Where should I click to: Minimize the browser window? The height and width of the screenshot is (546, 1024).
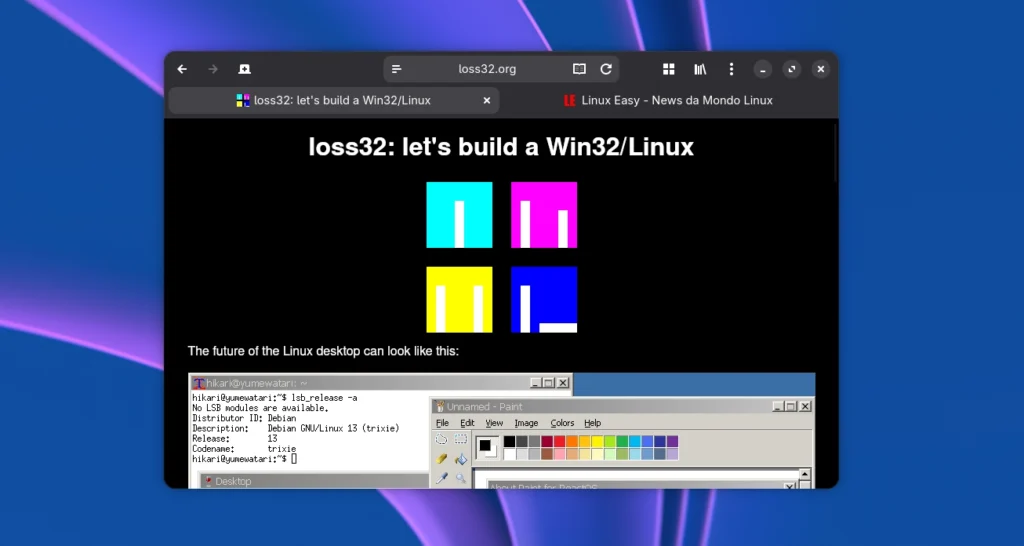(762, 69)
